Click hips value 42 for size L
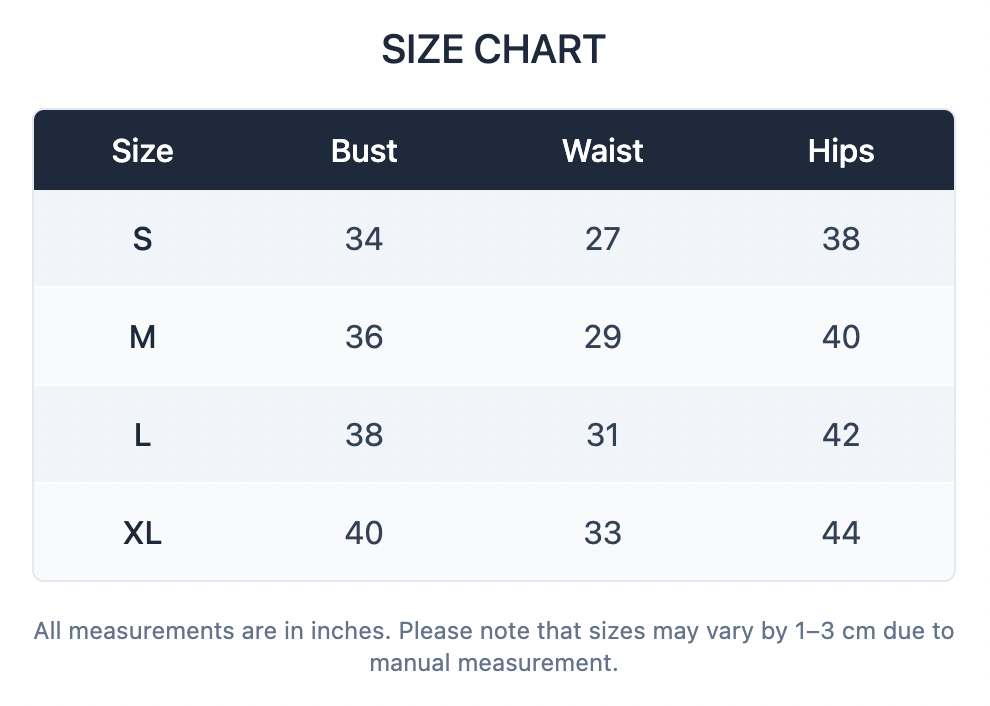 pyautogui.click(x=841, y=434)
